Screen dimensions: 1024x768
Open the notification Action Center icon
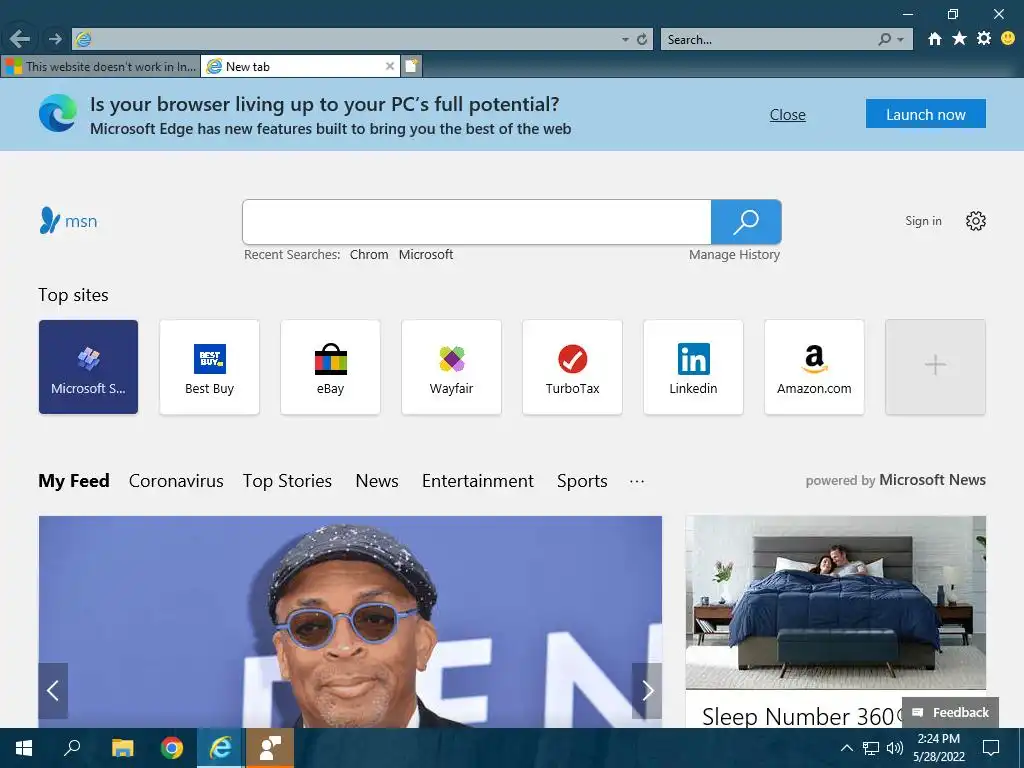991,748
